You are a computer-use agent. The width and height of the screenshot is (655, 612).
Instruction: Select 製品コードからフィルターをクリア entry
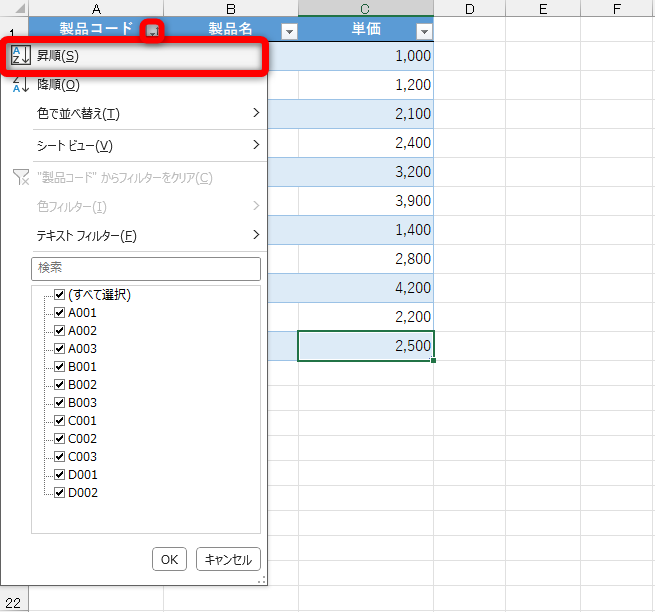pos(134,178)
